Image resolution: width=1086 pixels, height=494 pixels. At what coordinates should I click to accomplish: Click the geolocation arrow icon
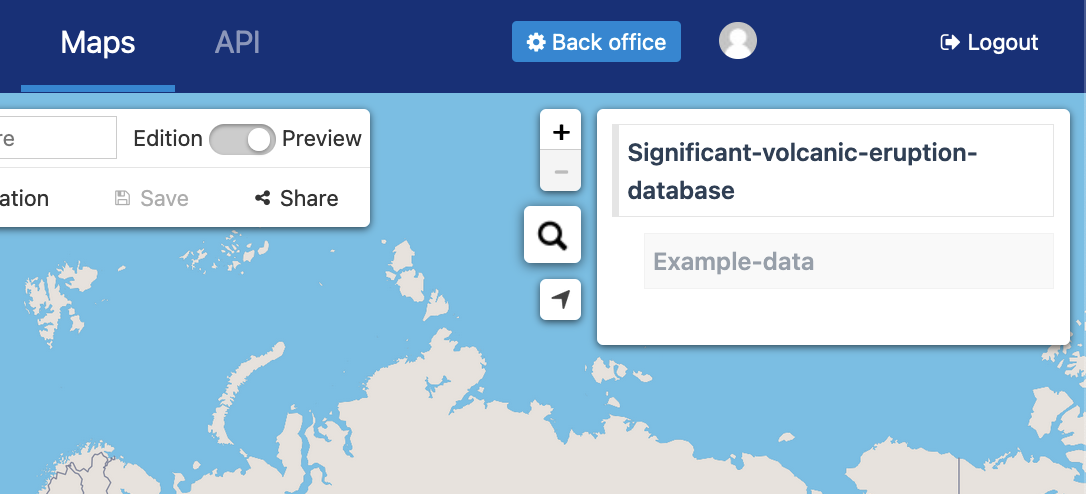pyautogui.click(x=561, y=300)
